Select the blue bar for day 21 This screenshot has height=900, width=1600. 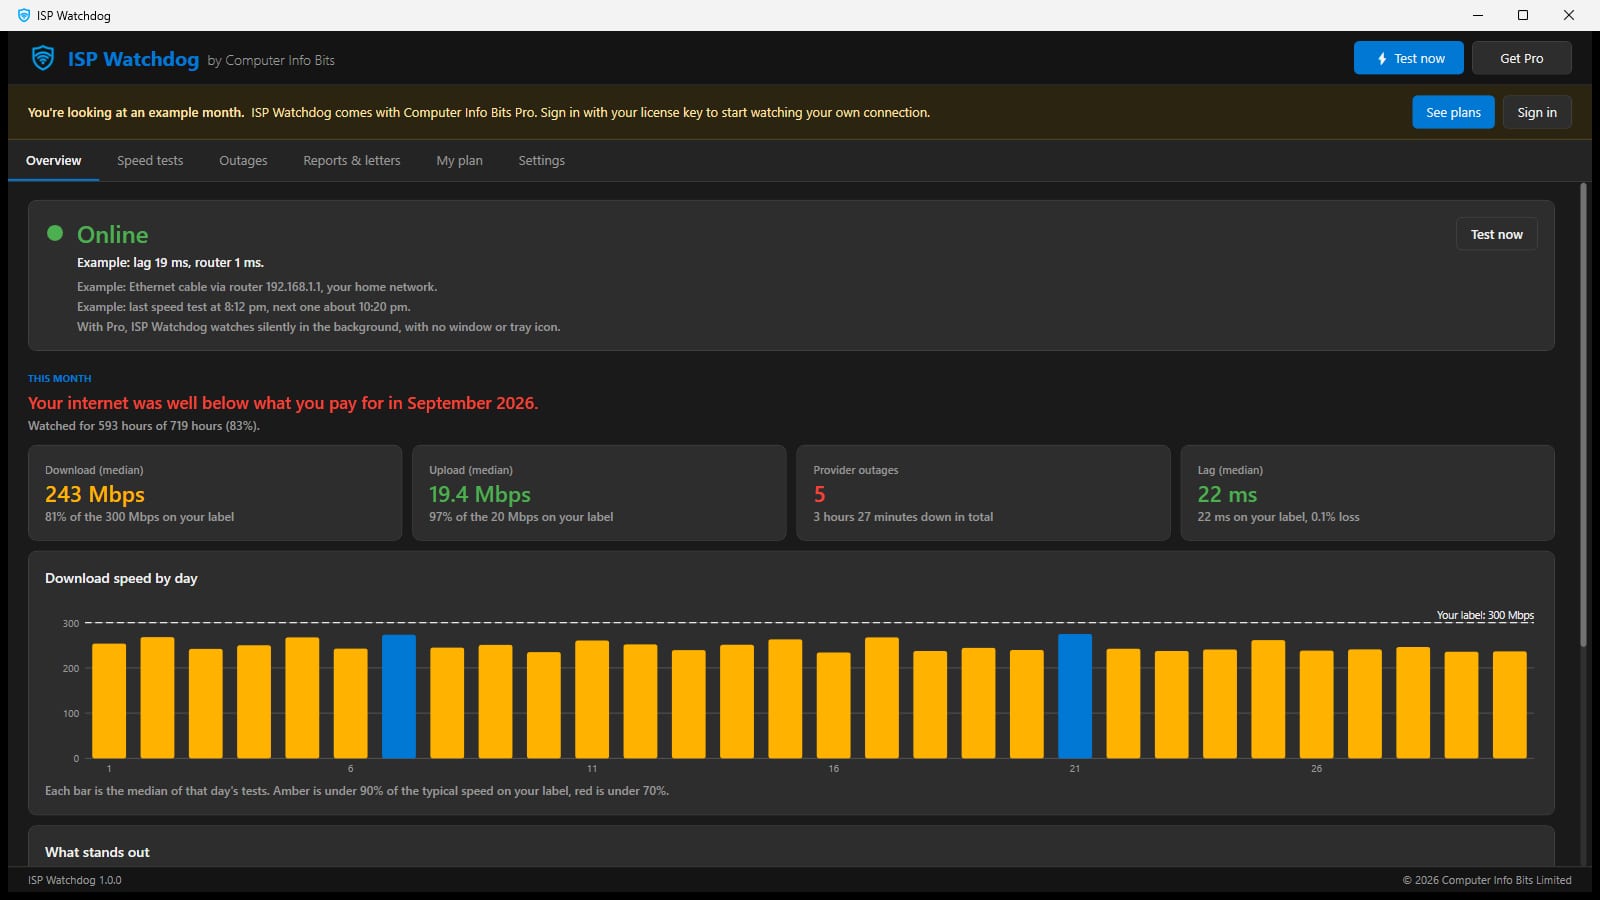coord(1075,696)
